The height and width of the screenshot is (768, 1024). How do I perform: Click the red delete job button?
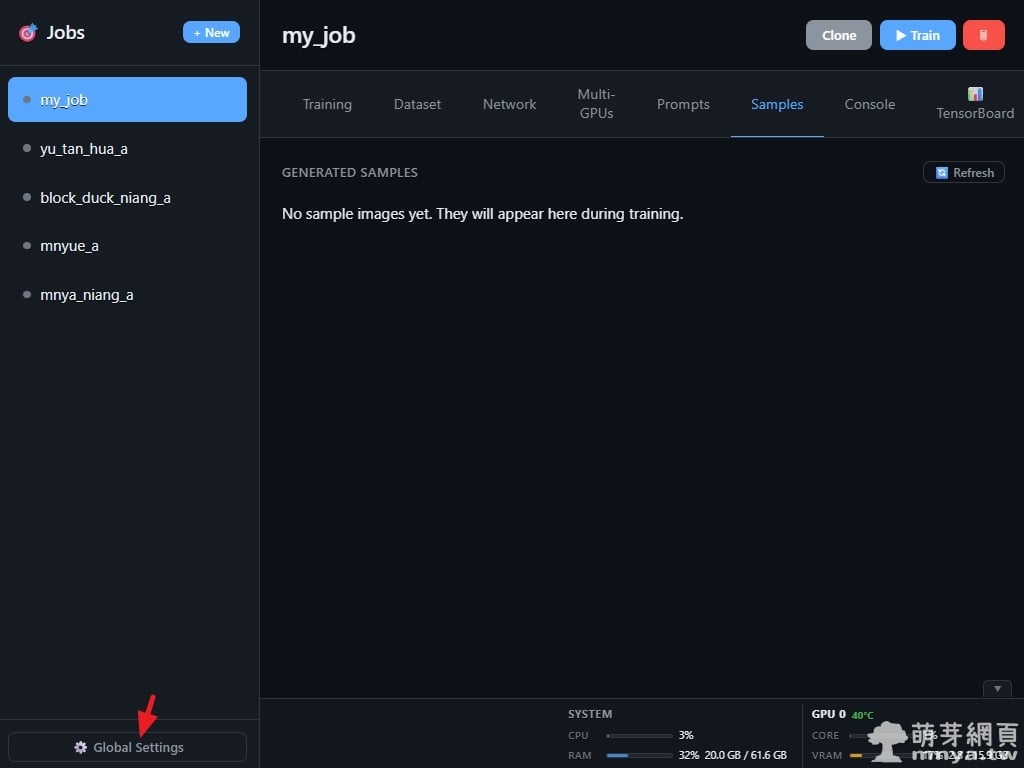[983, 35]
